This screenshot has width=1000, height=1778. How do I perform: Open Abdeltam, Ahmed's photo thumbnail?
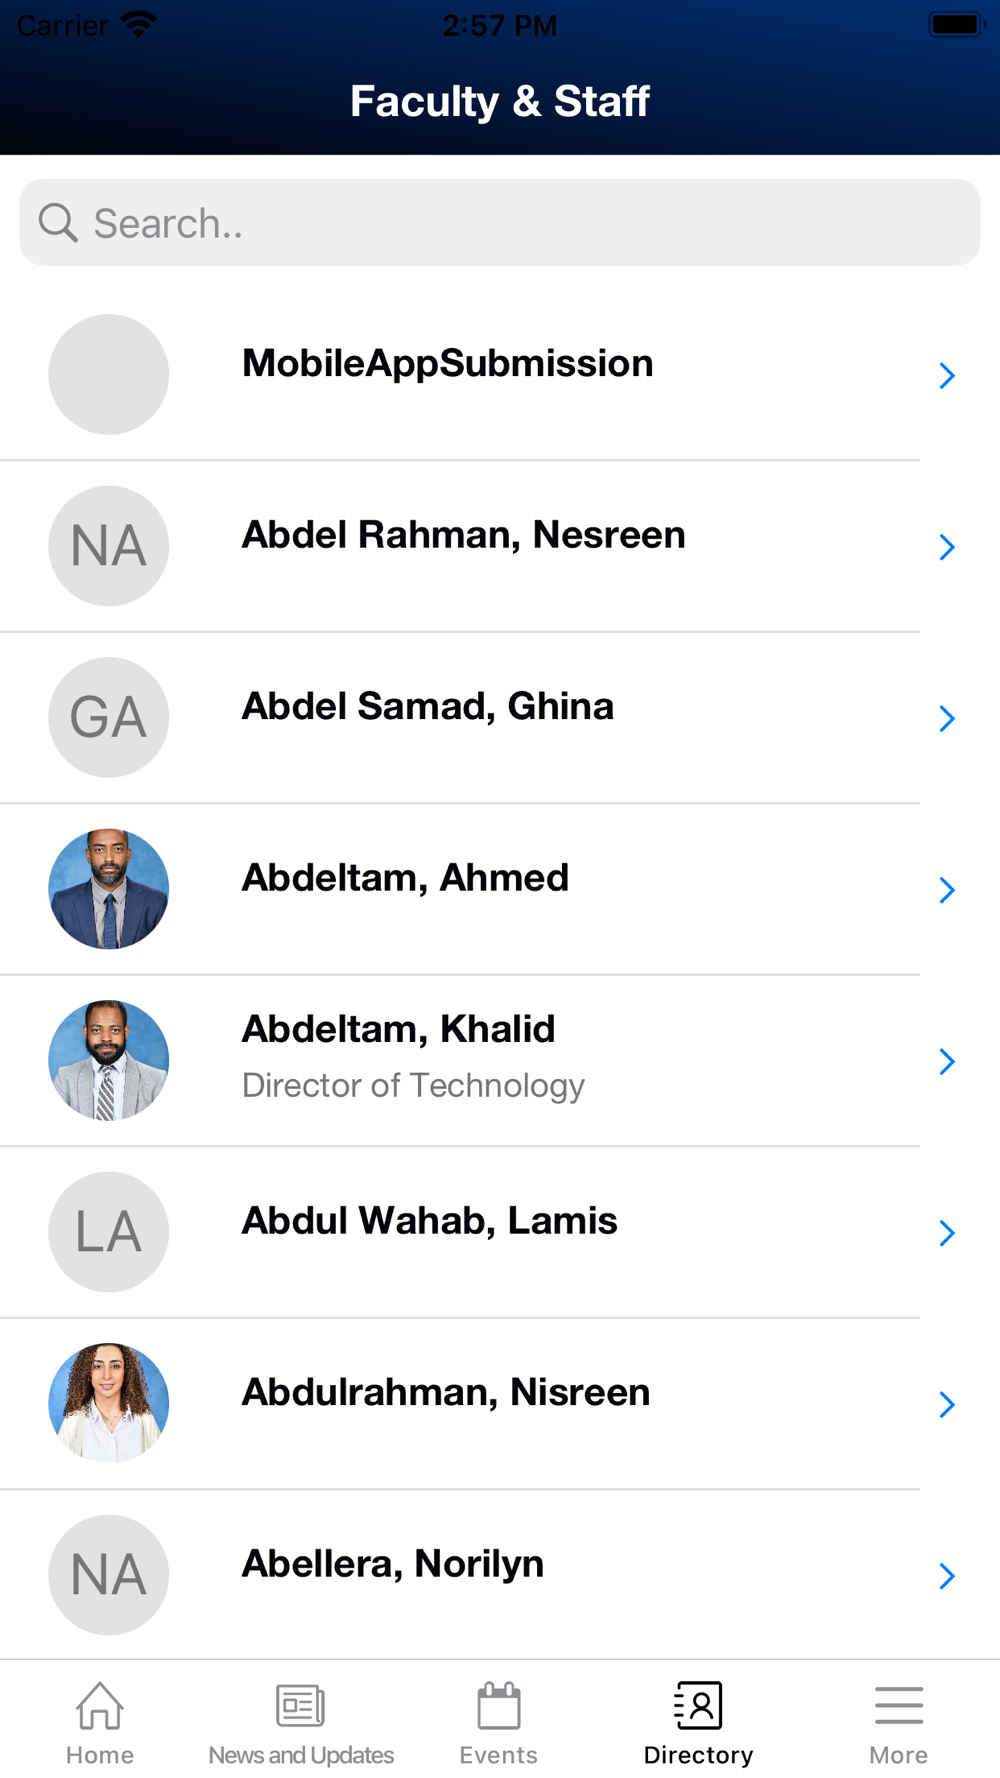point(109,889)
